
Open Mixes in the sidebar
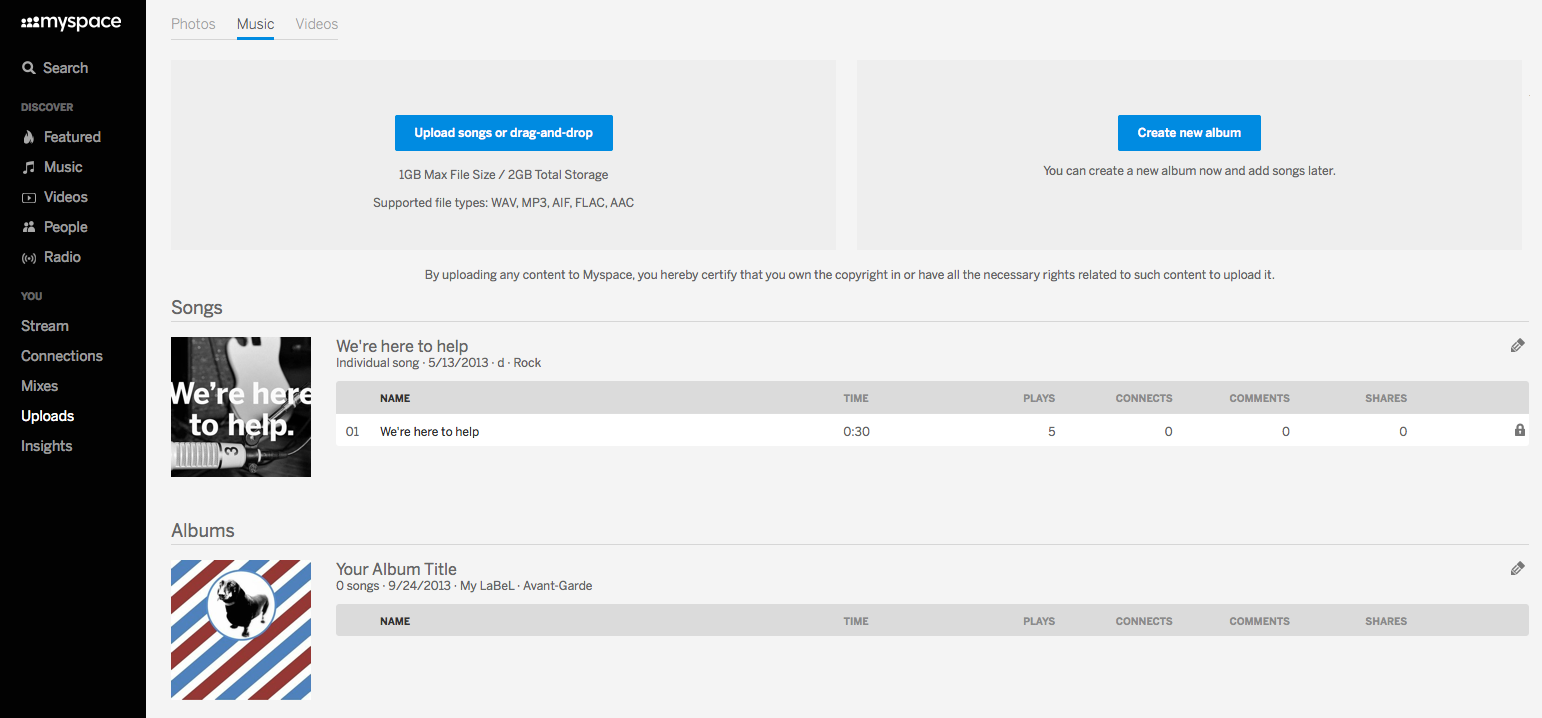tap(40, 386)
